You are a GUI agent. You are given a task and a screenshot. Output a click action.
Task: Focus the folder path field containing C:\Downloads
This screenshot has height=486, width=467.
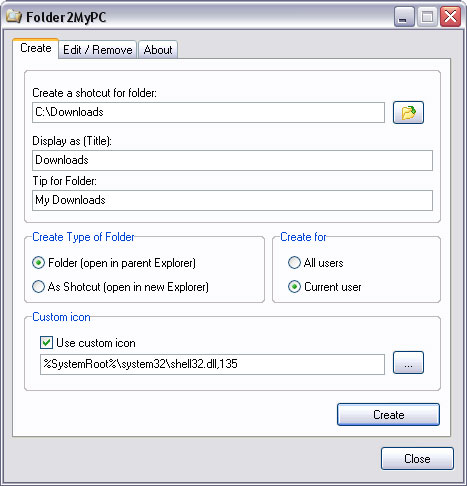click(x=208, y=113)
